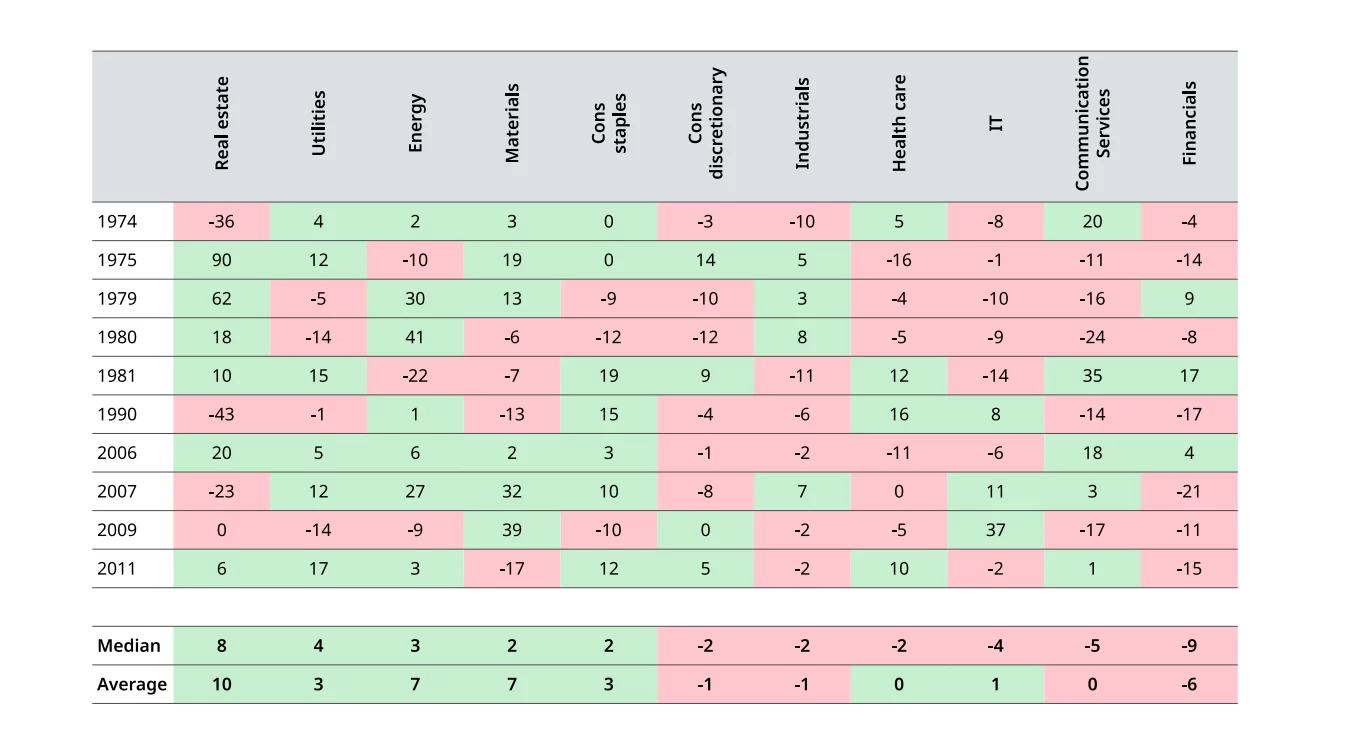Select the Financials column header
This screenshot has height=734, width=1352.
(1189, 123)
